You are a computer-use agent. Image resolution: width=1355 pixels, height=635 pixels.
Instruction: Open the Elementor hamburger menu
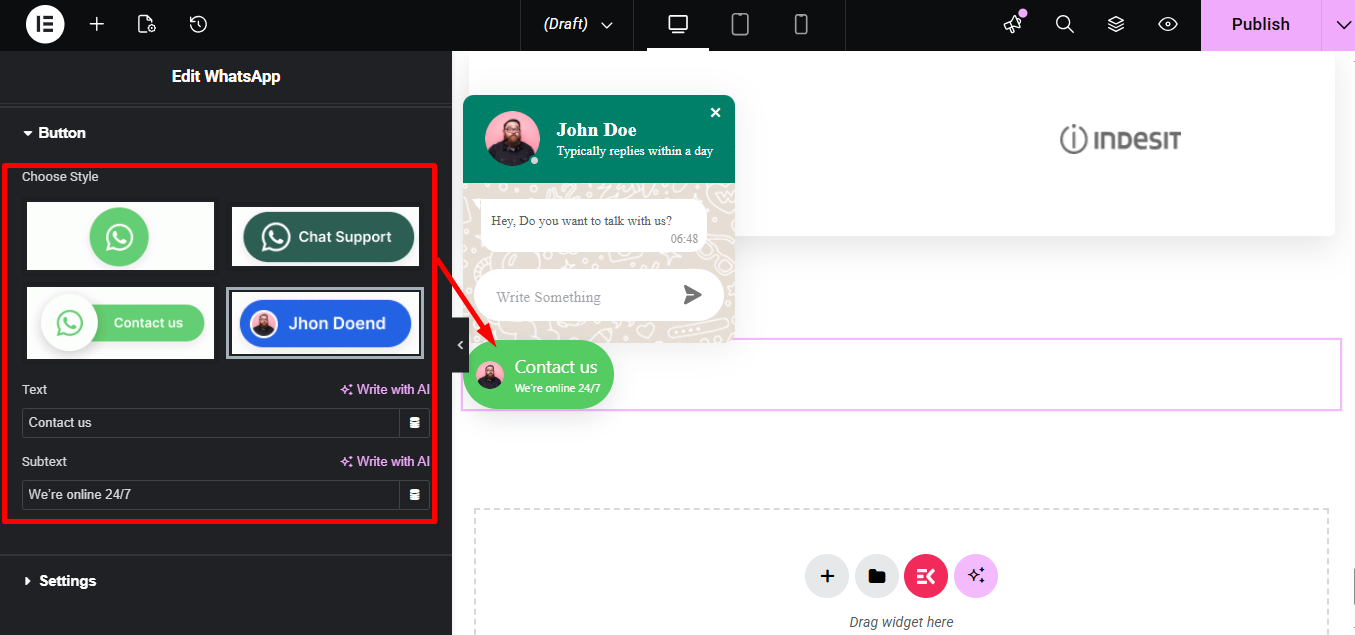(44, 24)
